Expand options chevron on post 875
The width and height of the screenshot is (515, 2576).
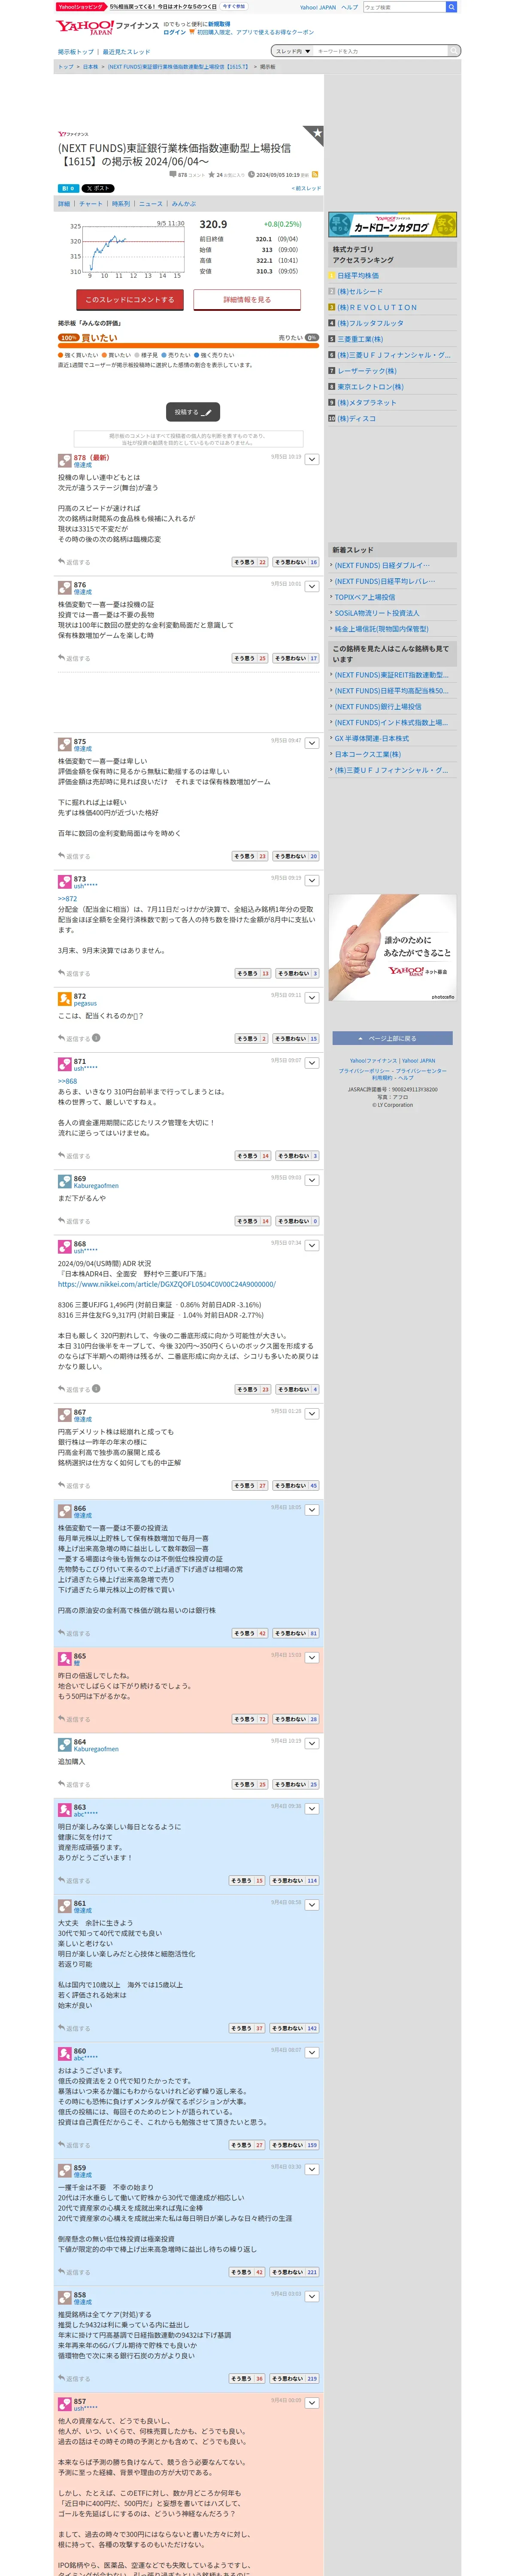coord(312,744)
